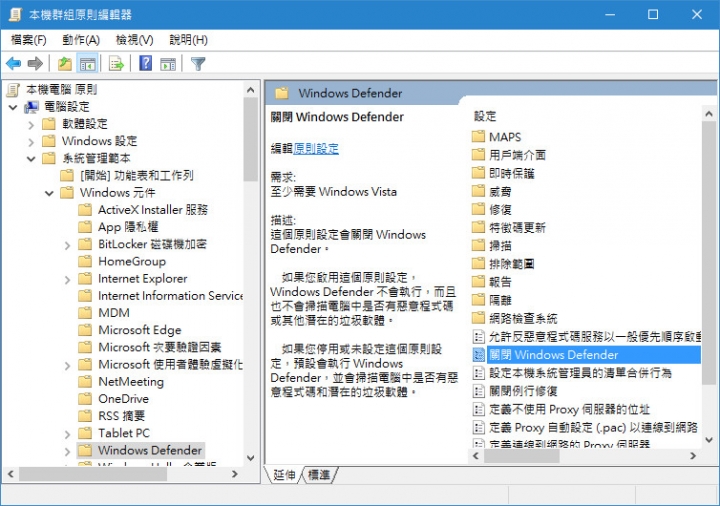Select the ActiveX Installer 服務 tree item
Viewport: 720px width, 506px height.
152,210
